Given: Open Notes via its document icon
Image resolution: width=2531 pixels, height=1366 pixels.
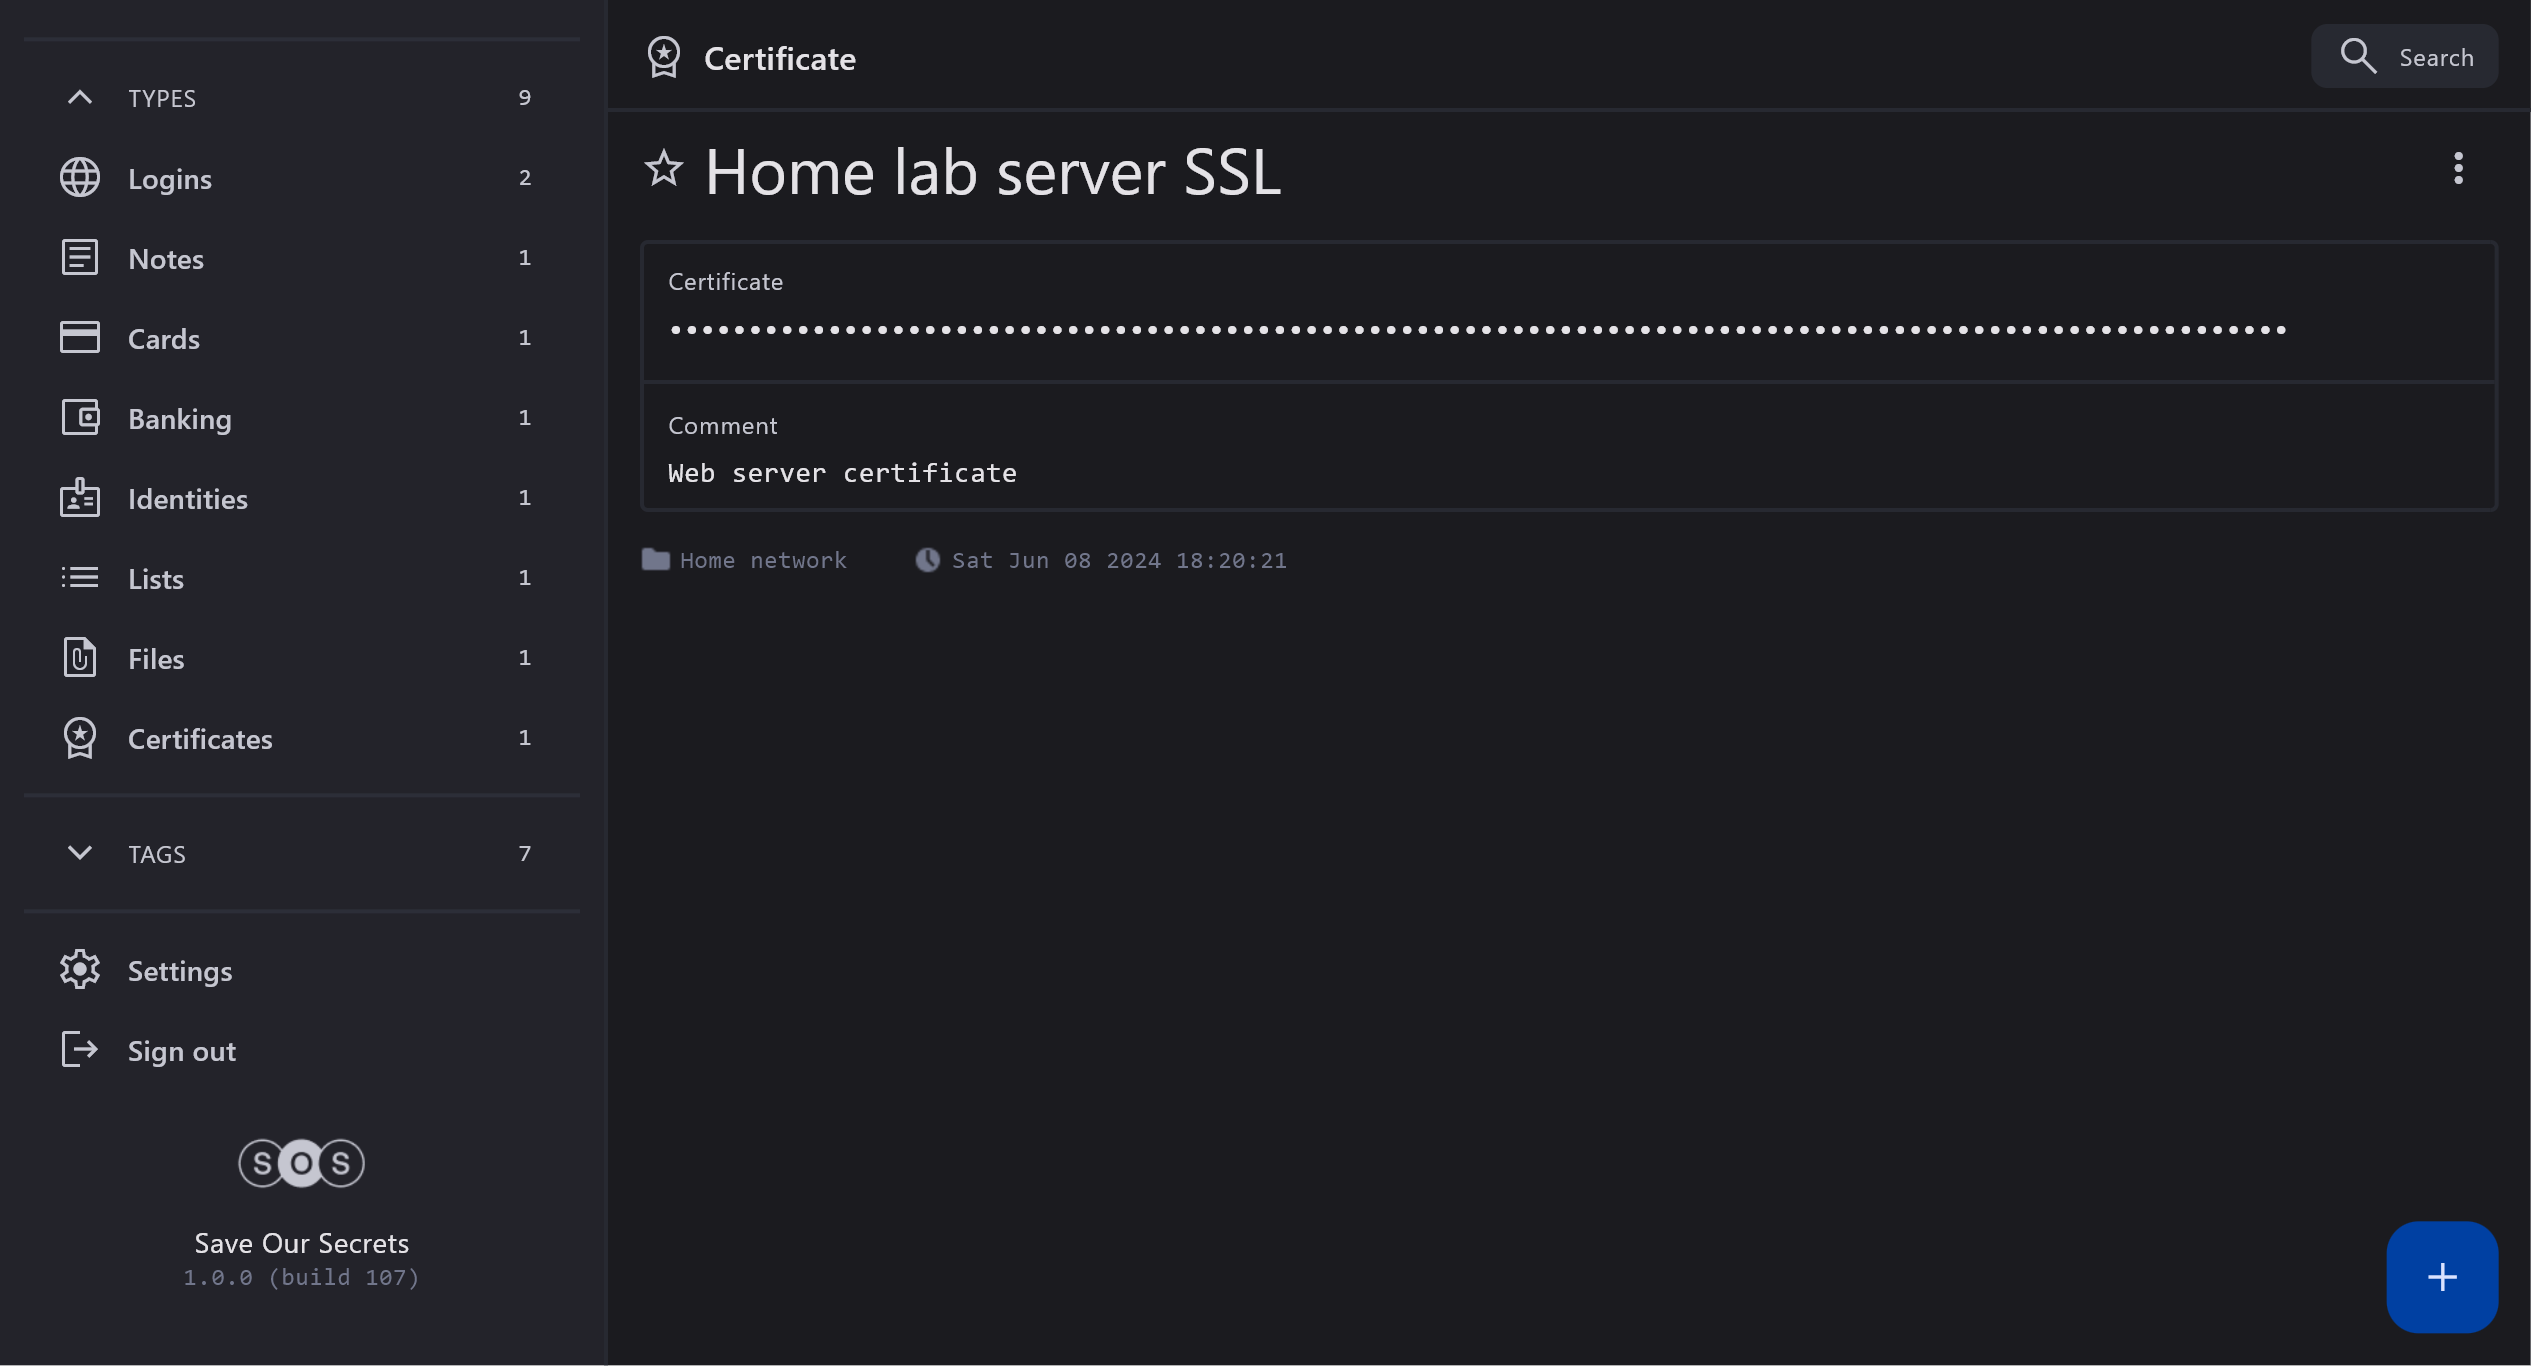Looking at the screenshot, I should pos(80,258).
